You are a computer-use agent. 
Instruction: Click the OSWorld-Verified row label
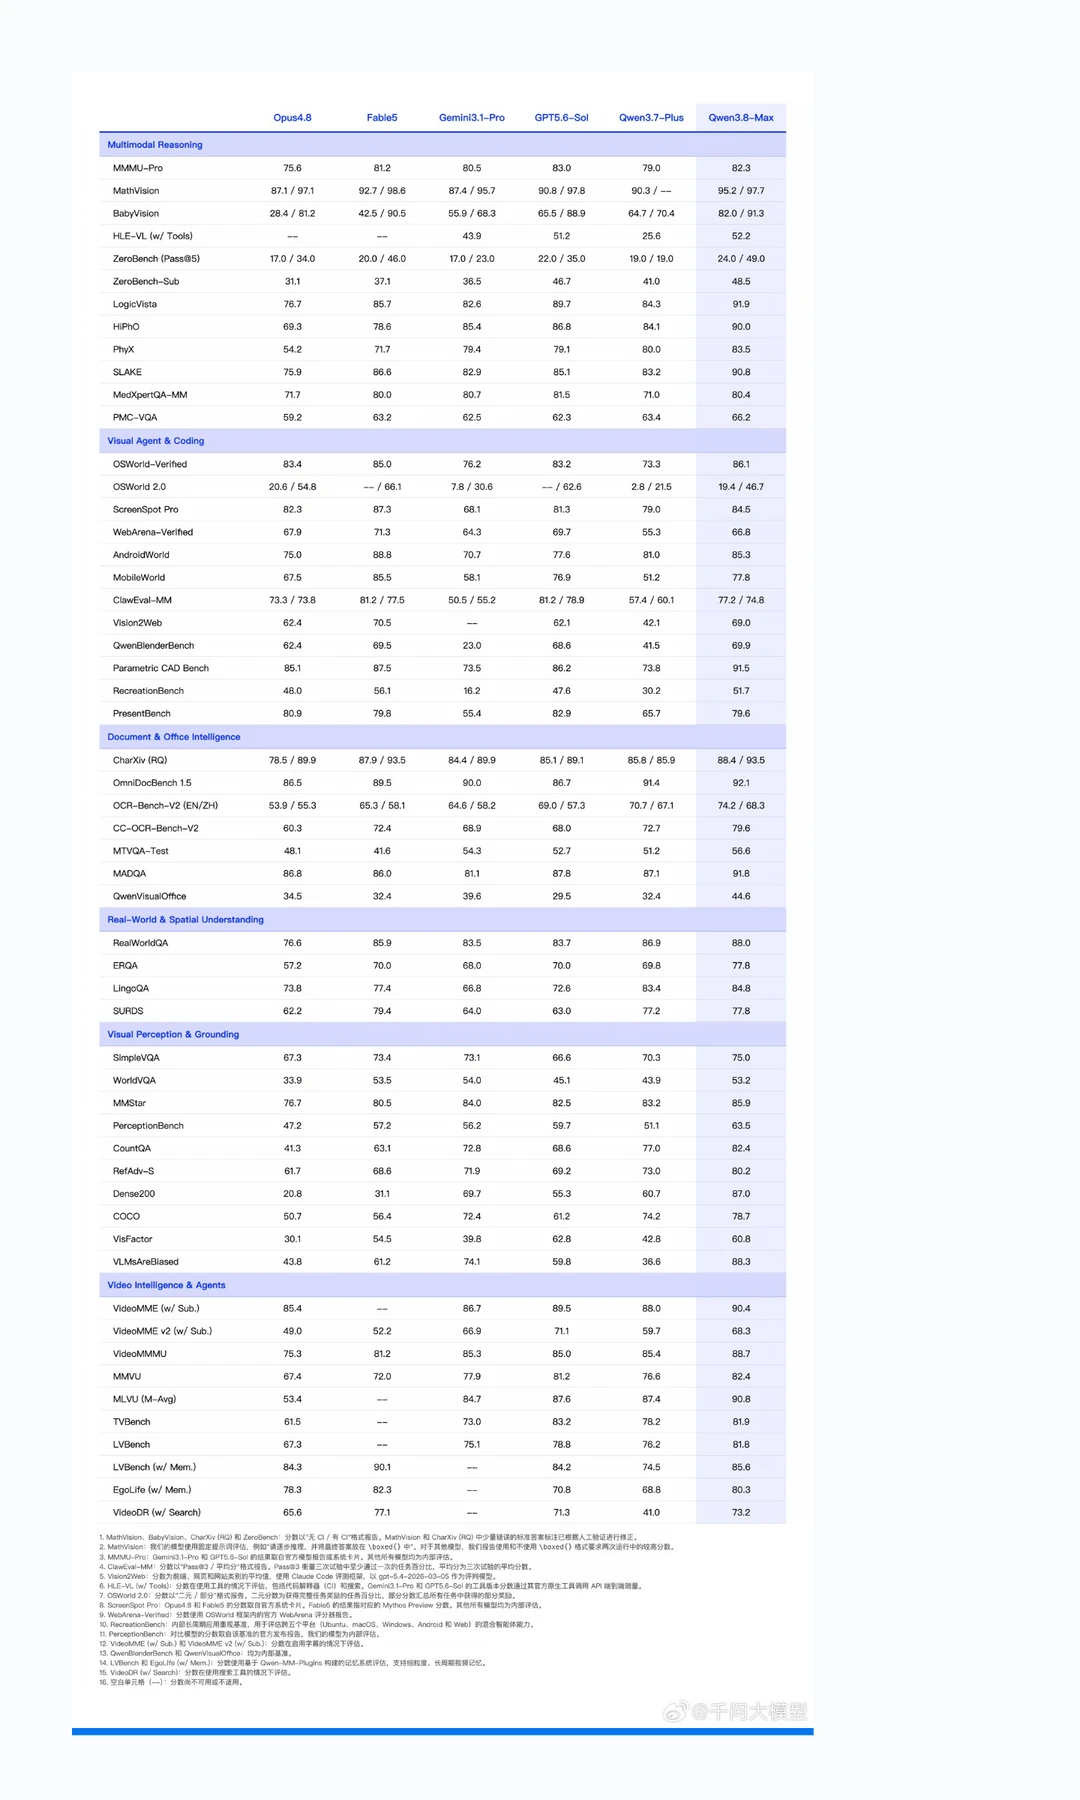tap(150, 464)
